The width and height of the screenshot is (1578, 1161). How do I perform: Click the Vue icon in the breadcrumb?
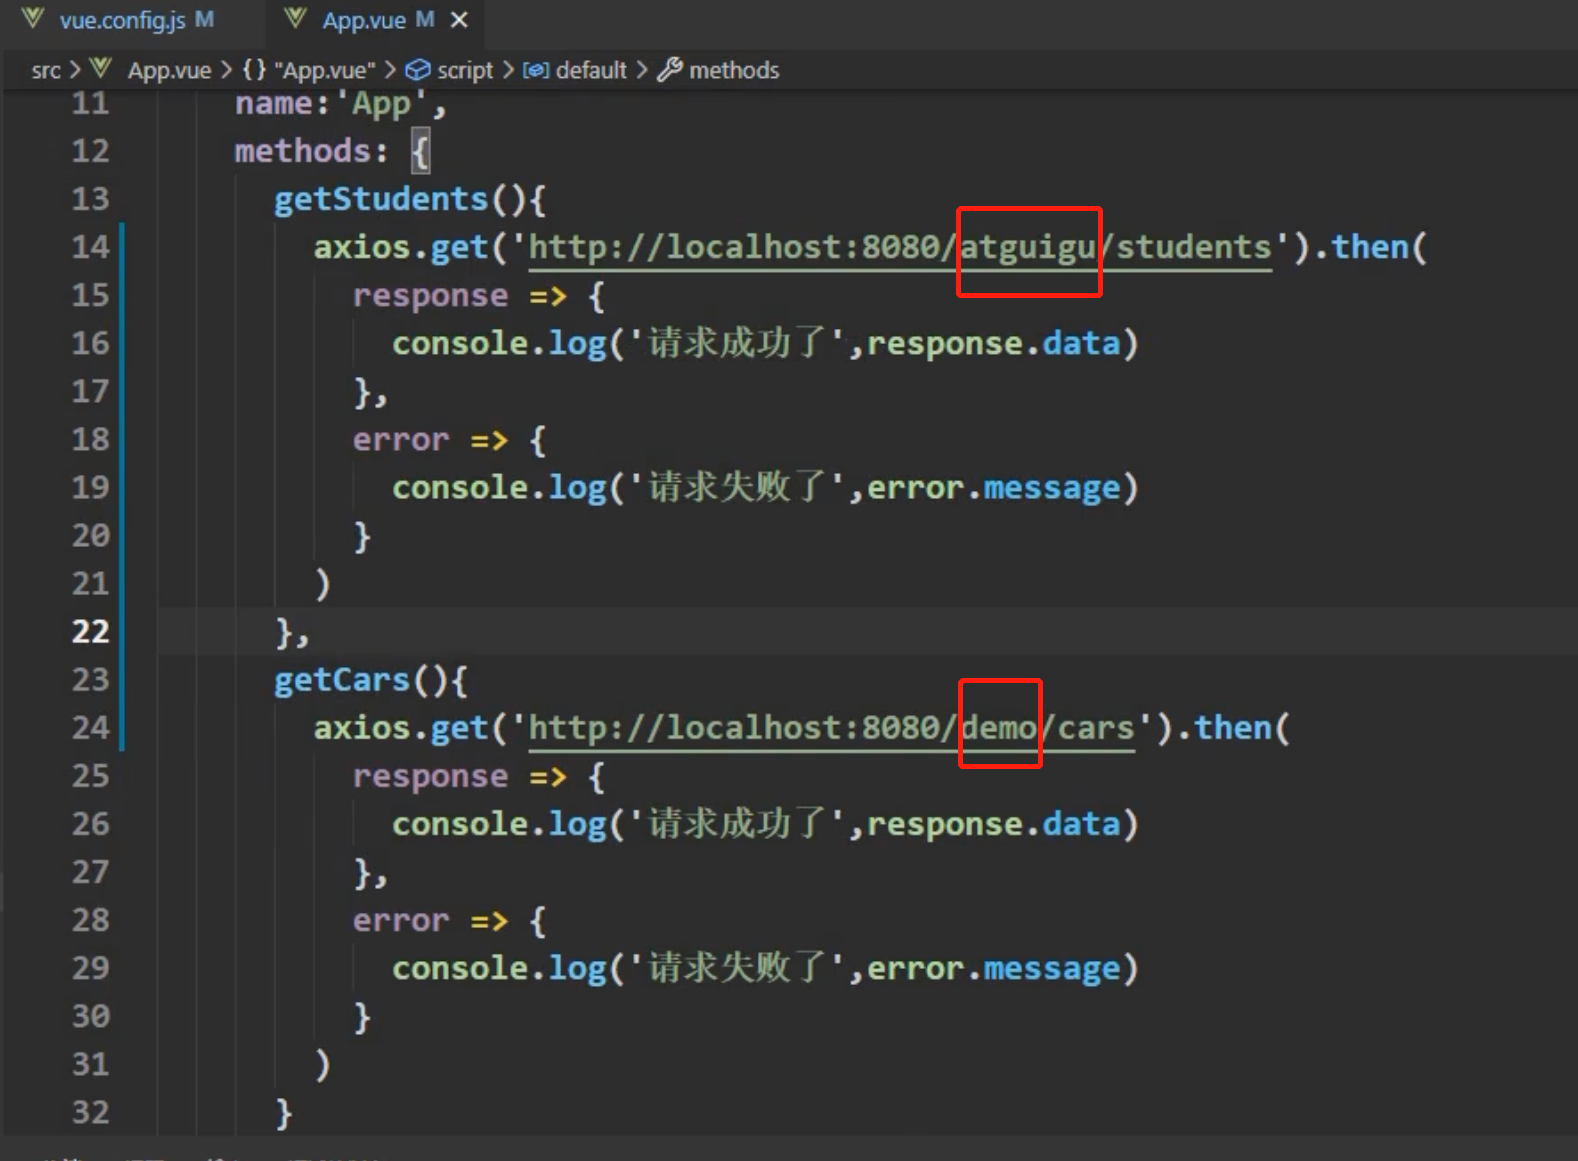coord(100,68)
